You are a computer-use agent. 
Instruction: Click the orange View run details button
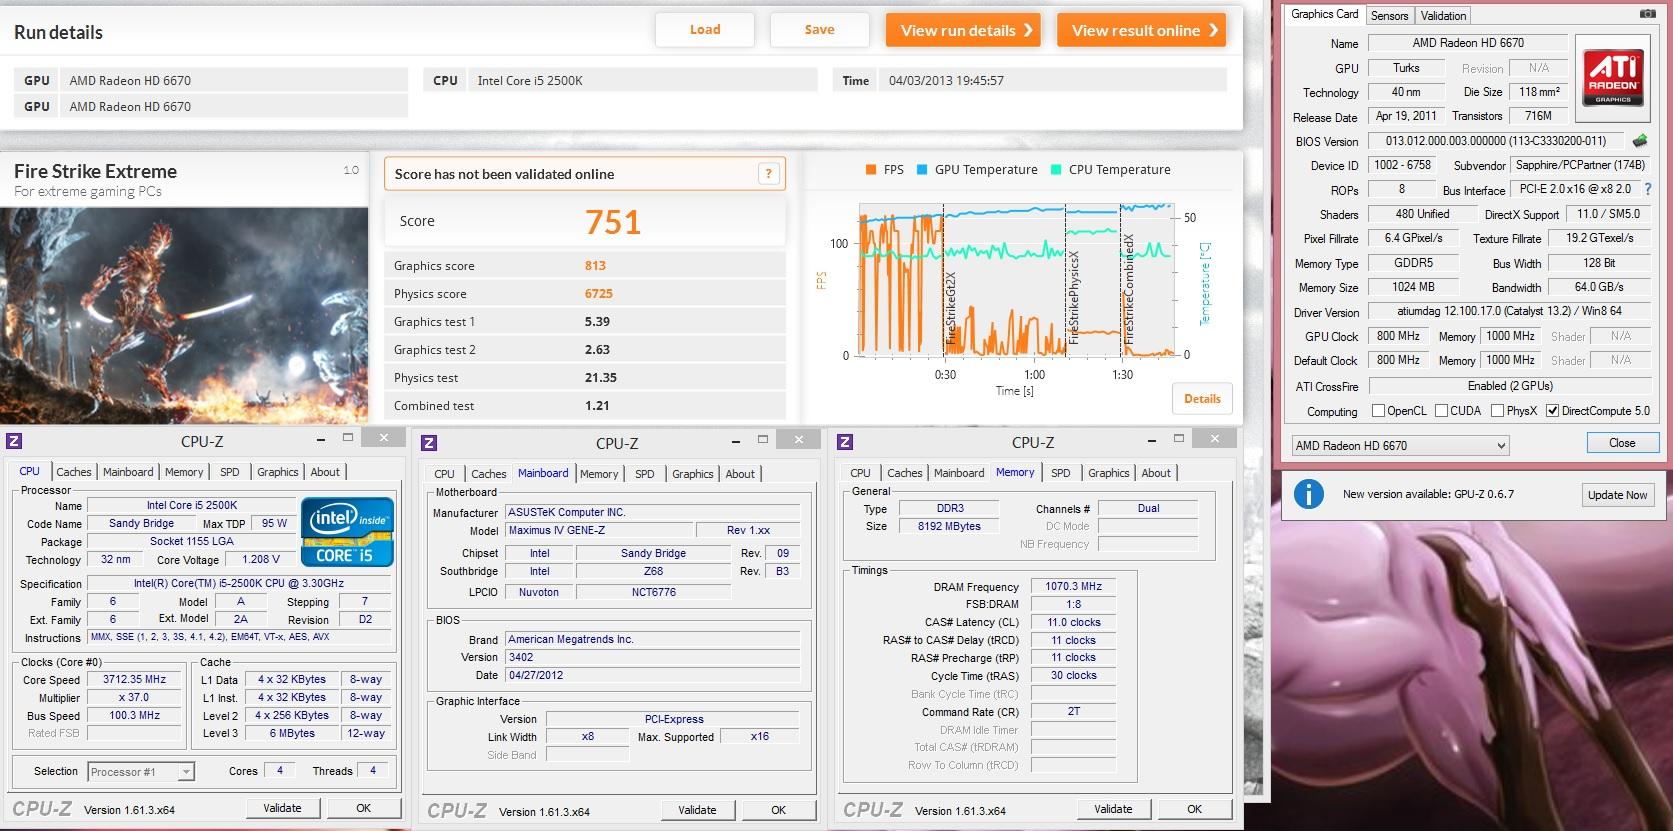(x=963, y=30)
